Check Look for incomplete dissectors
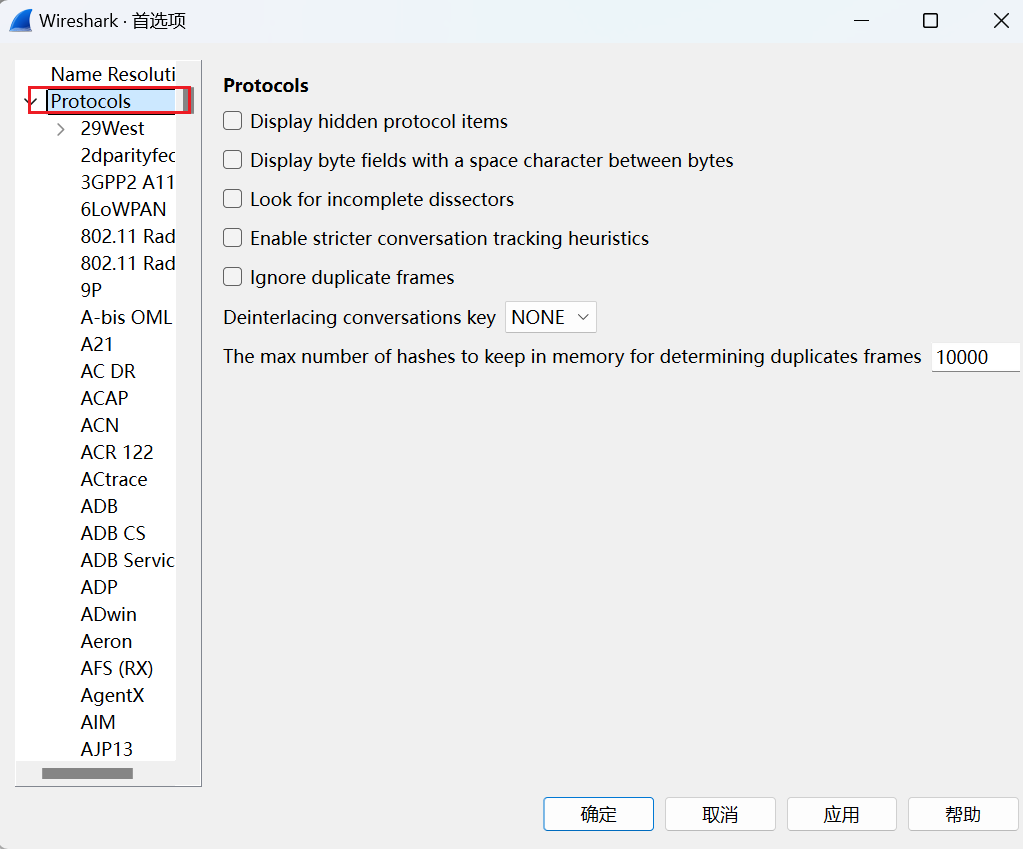Viewport: 1023px width, 849px height. point(233,199)
